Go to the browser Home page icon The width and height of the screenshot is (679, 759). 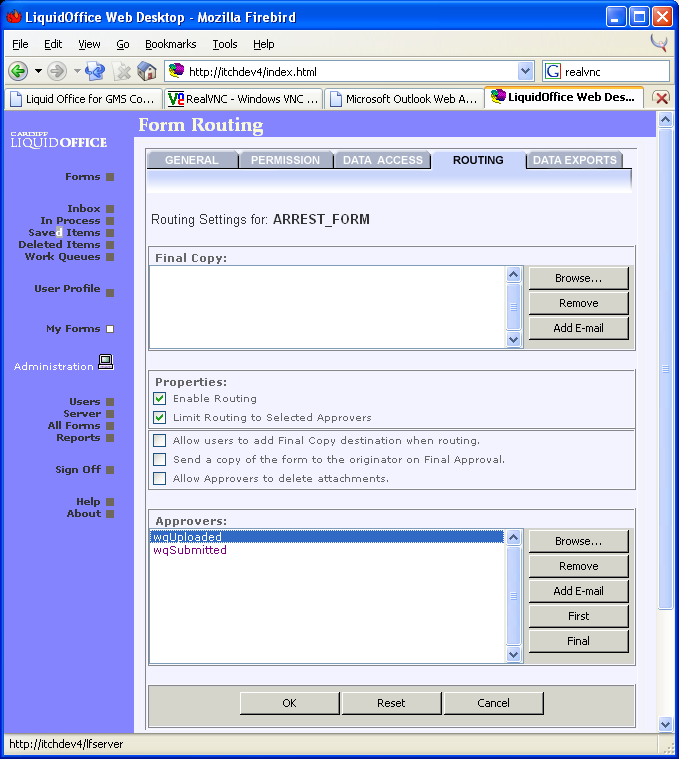tap(147, 71)
